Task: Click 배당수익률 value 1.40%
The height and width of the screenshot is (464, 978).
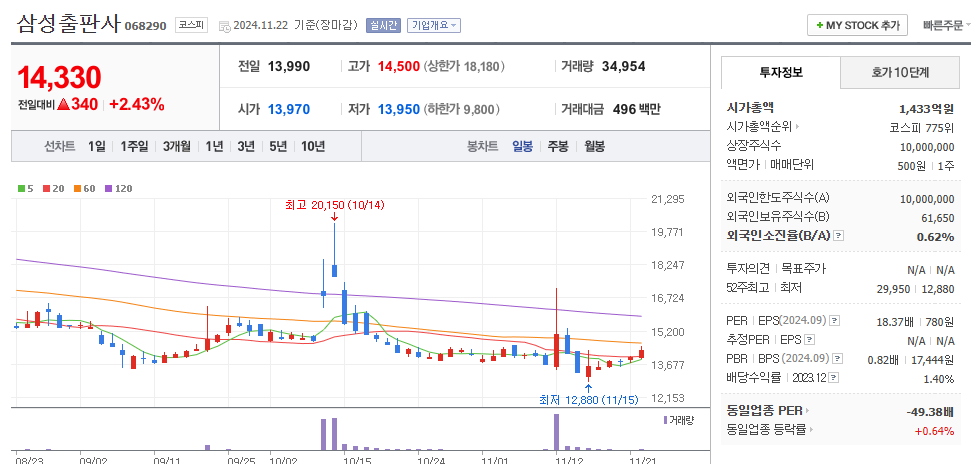Action: pyautogui.click(x=939, y=379)
